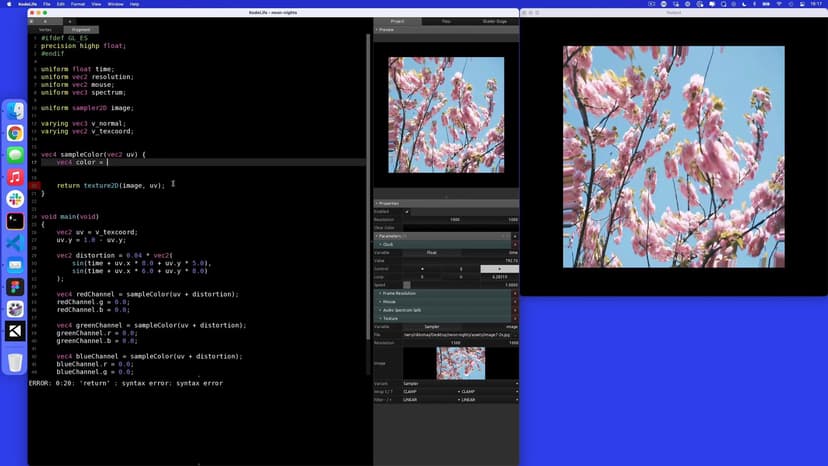
Task: Toggle the Enabled checkbox in Properties
Action: click(406, 211)
